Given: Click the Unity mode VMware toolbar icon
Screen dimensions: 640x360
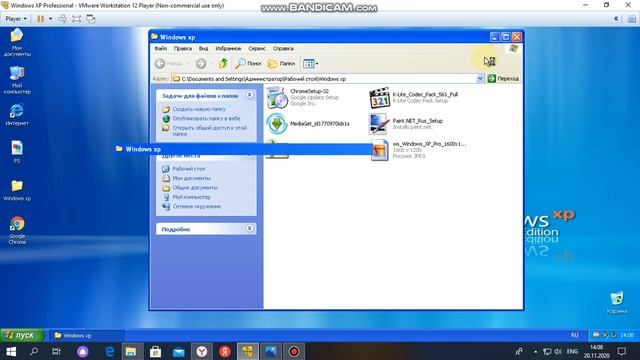Looking at the screenshot, I should [91, 19].
